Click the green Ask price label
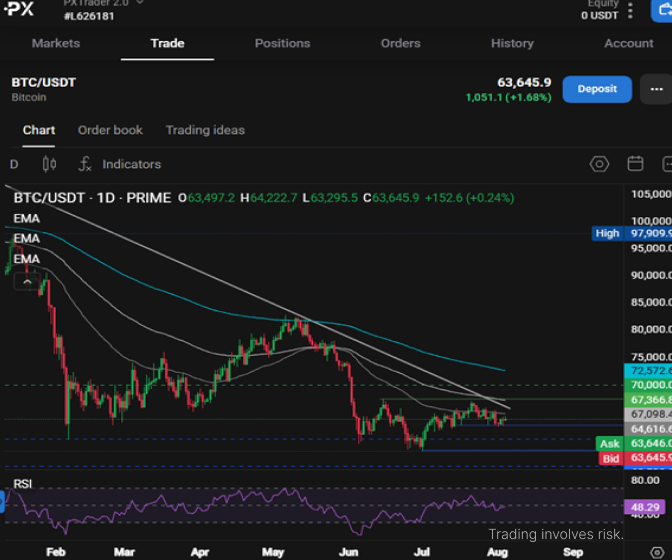The height and width of the screenshot is (560, 672). click(634, 443)
